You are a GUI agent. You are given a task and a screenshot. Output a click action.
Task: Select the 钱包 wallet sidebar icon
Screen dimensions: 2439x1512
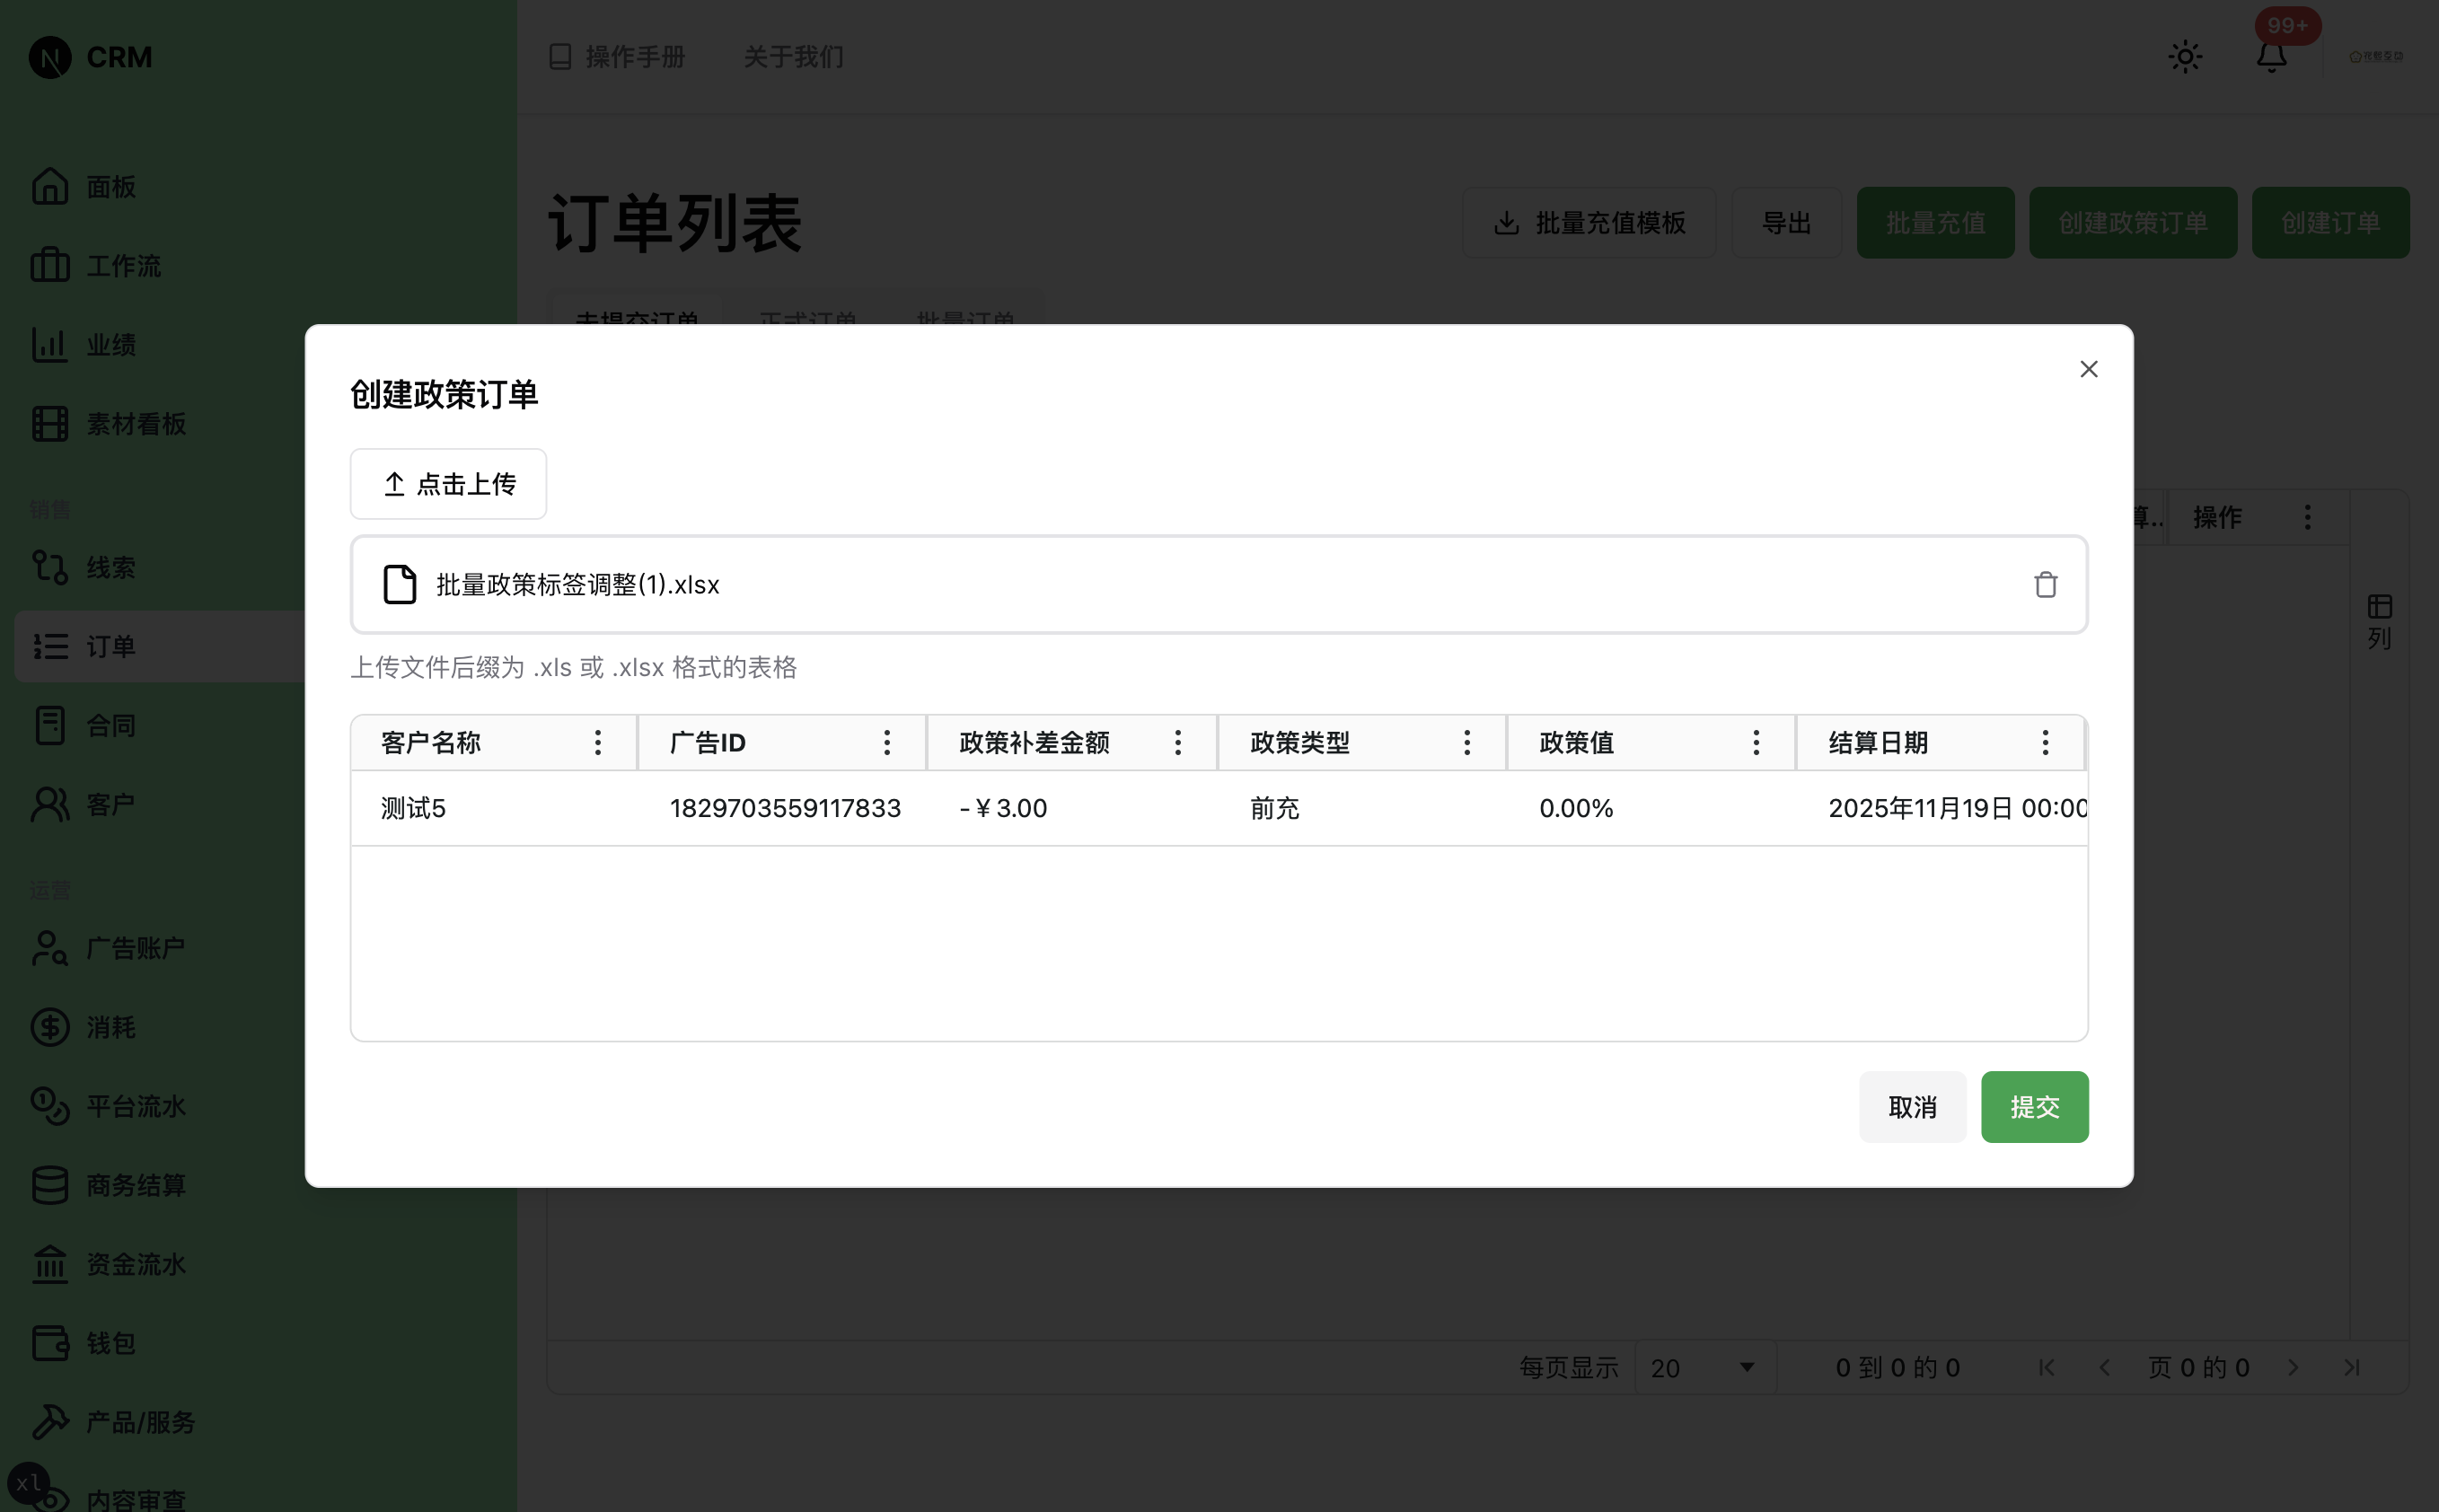coord(51,1343)
